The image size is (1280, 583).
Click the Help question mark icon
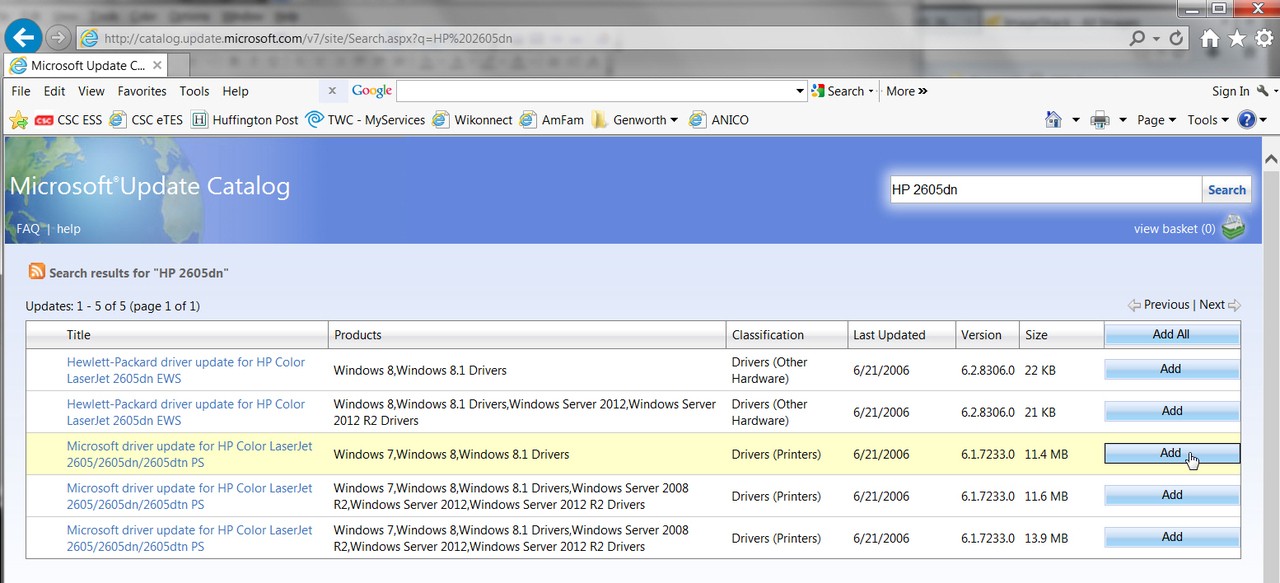(x=1247, y=119)
